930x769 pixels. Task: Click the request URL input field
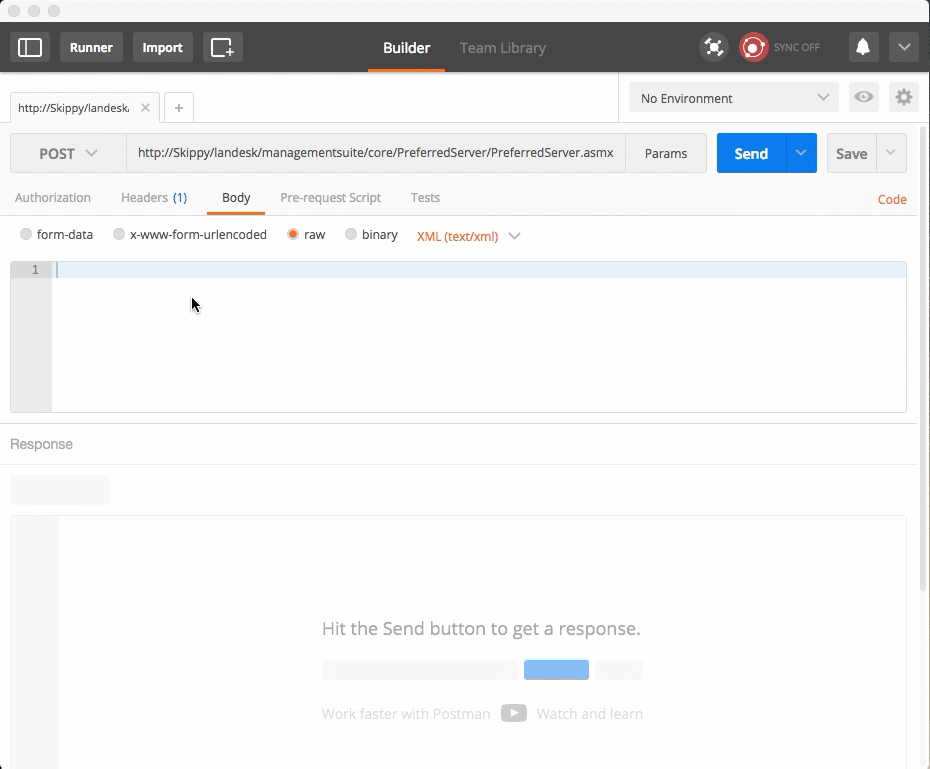376,153
